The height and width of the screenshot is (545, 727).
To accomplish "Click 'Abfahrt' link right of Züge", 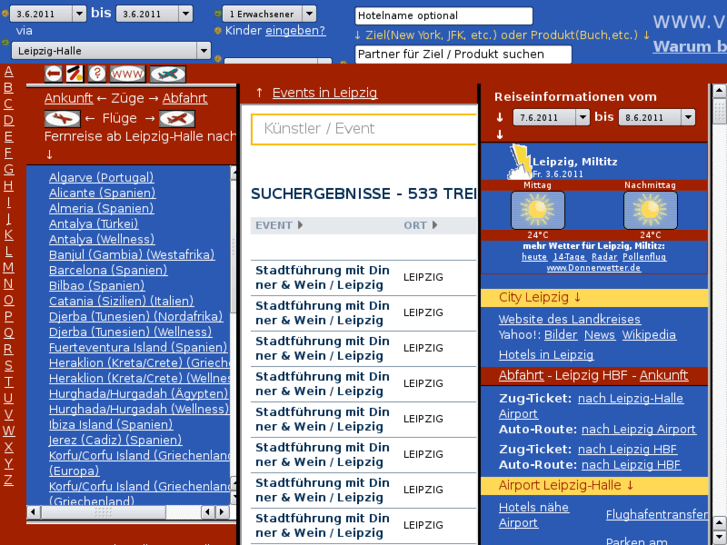I will click(x=185, y=98).
